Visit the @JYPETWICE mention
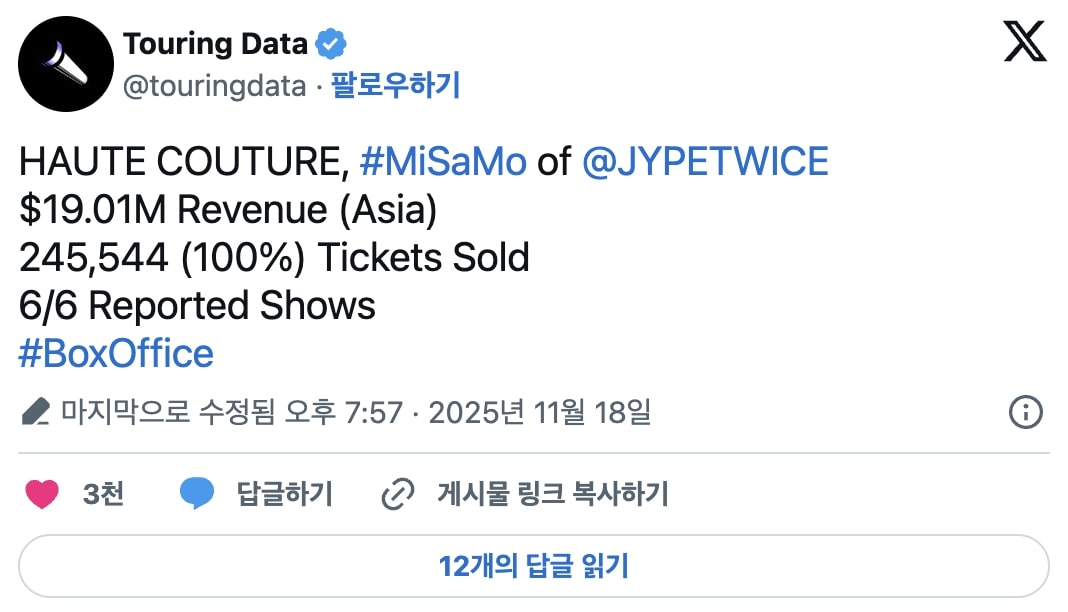This screenshot has height=612, width=1068. [x=705, y=162]
